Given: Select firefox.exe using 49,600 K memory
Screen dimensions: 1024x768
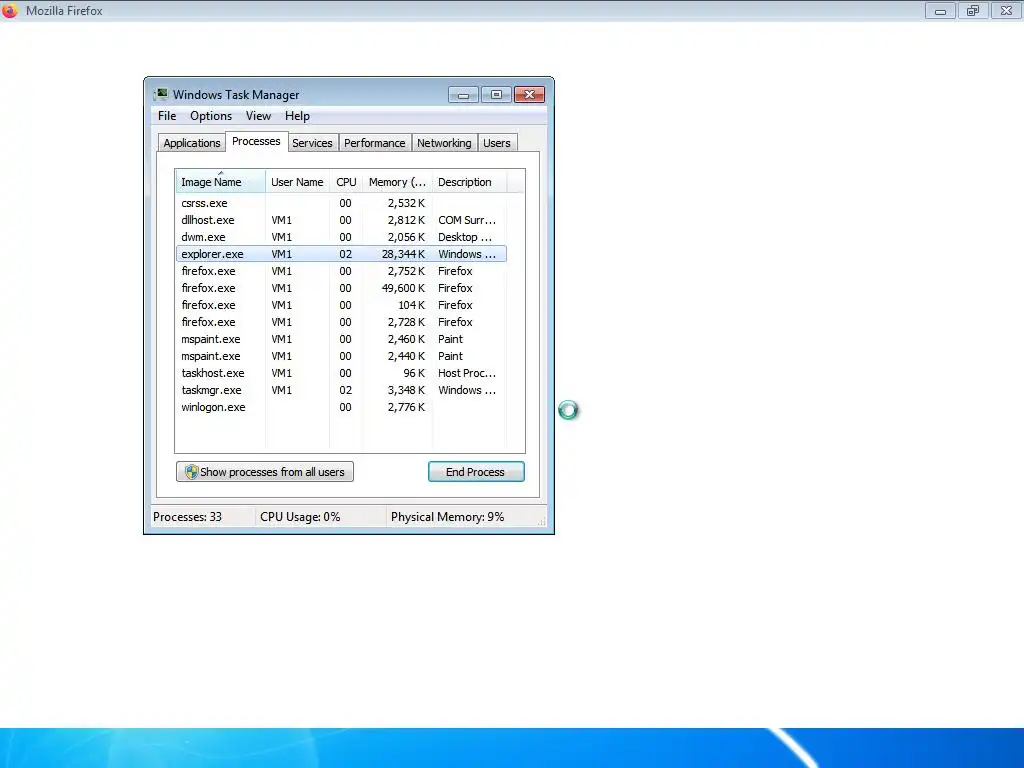Looking at the screenshot, I should pos(341,288).
